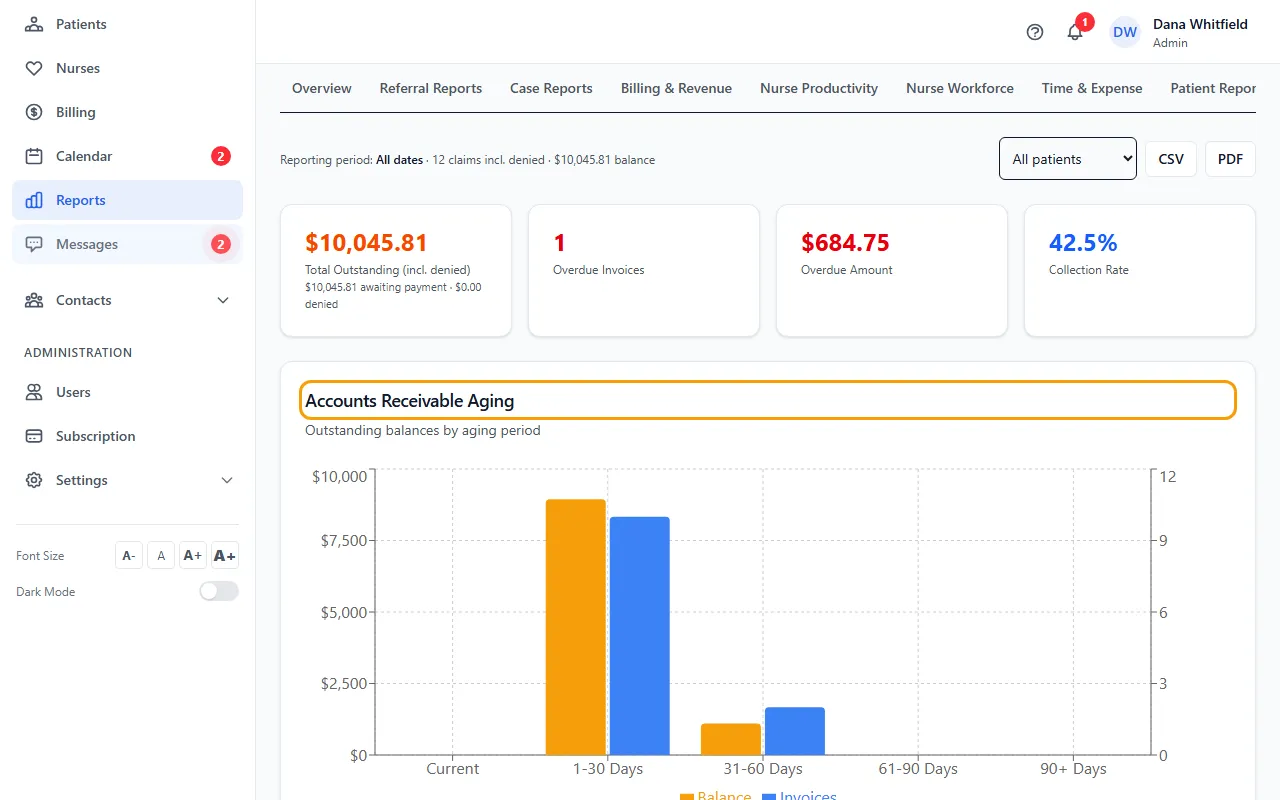This screenshot has height=800, width=1280.
Task: Click the orange 31-60 Days Balance bar
Action: tap(731, 739)
